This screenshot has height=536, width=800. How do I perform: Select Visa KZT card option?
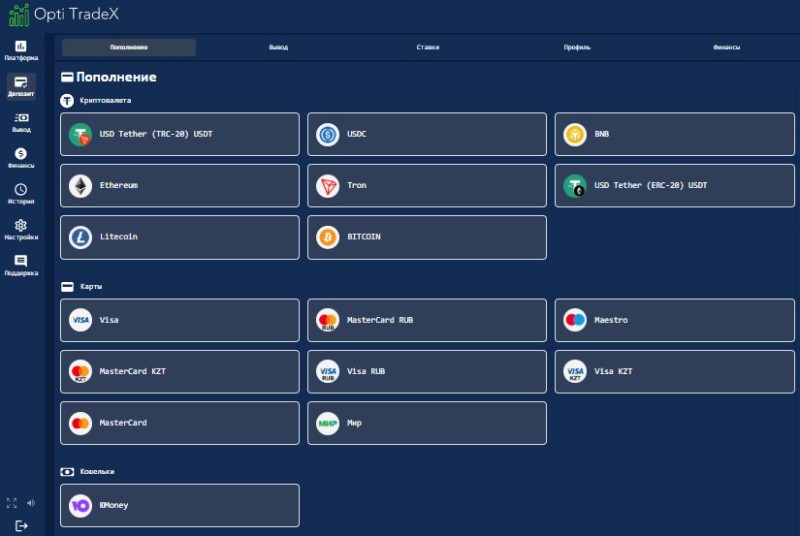click(x=675, y=372)
